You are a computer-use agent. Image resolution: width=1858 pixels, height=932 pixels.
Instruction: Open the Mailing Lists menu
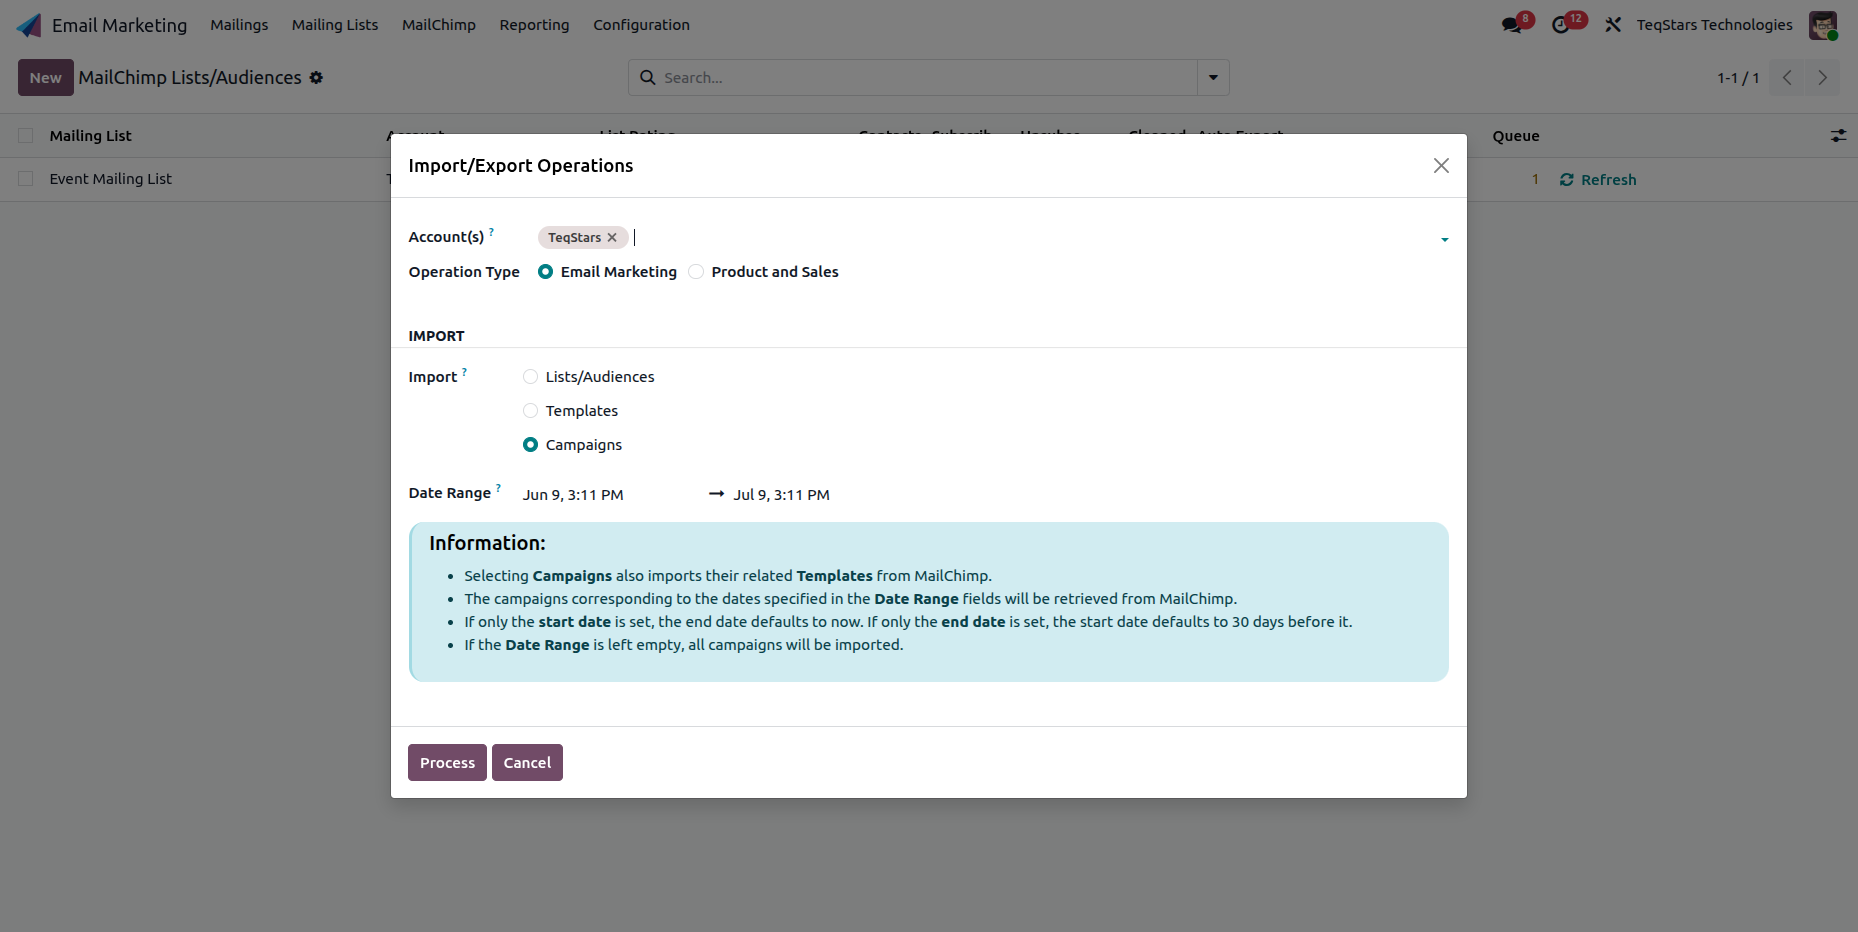tap(335, 25)
